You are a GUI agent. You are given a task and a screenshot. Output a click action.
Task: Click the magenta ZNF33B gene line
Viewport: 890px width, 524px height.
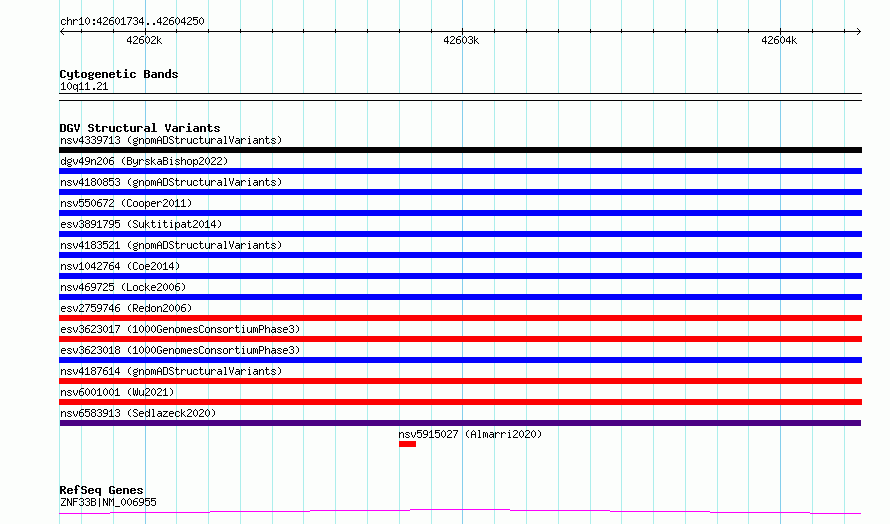tap(460, 510)
